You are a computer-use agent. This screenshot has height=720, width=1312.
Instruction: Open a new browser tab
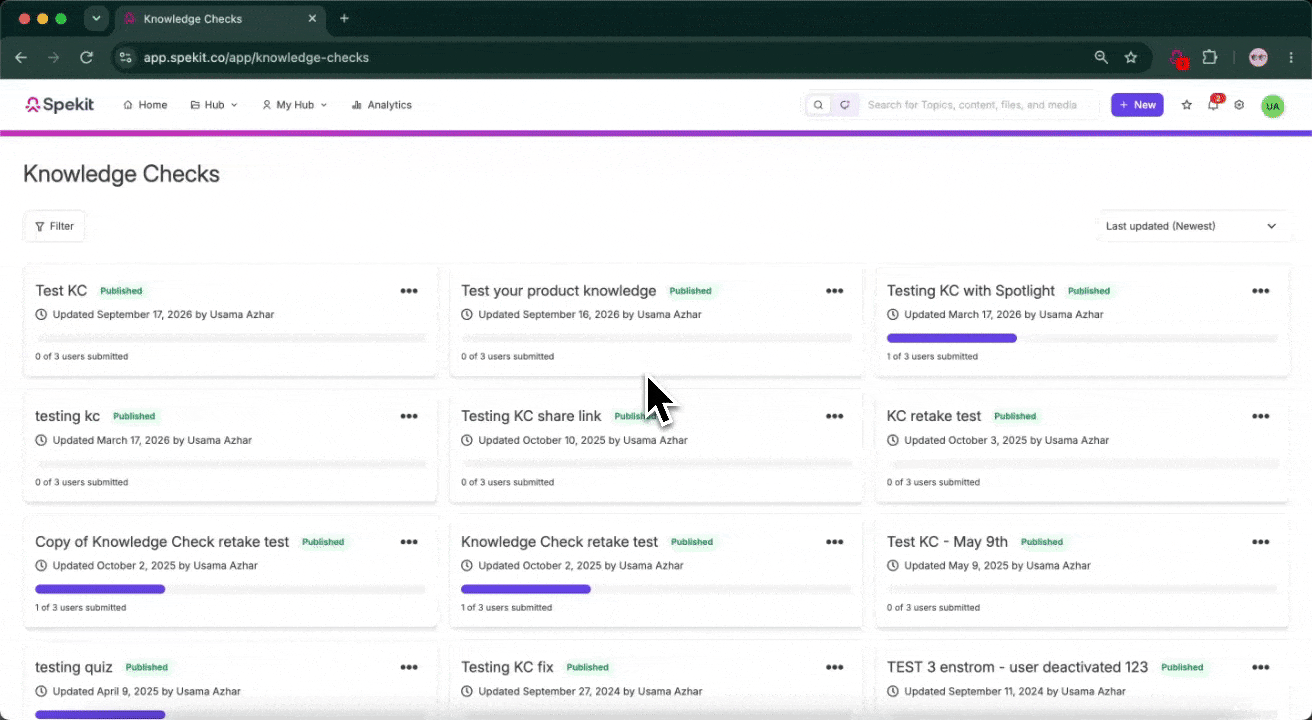[x=344, y=18]
